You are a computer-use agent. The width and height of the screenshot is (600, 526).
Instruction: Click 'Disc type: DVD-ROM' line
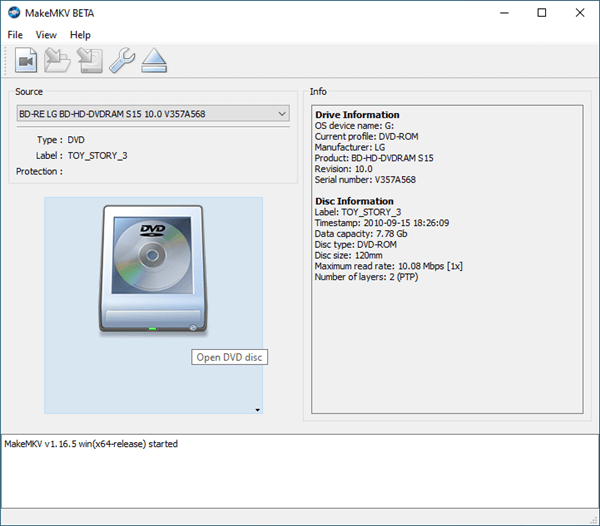coord(355,244)
